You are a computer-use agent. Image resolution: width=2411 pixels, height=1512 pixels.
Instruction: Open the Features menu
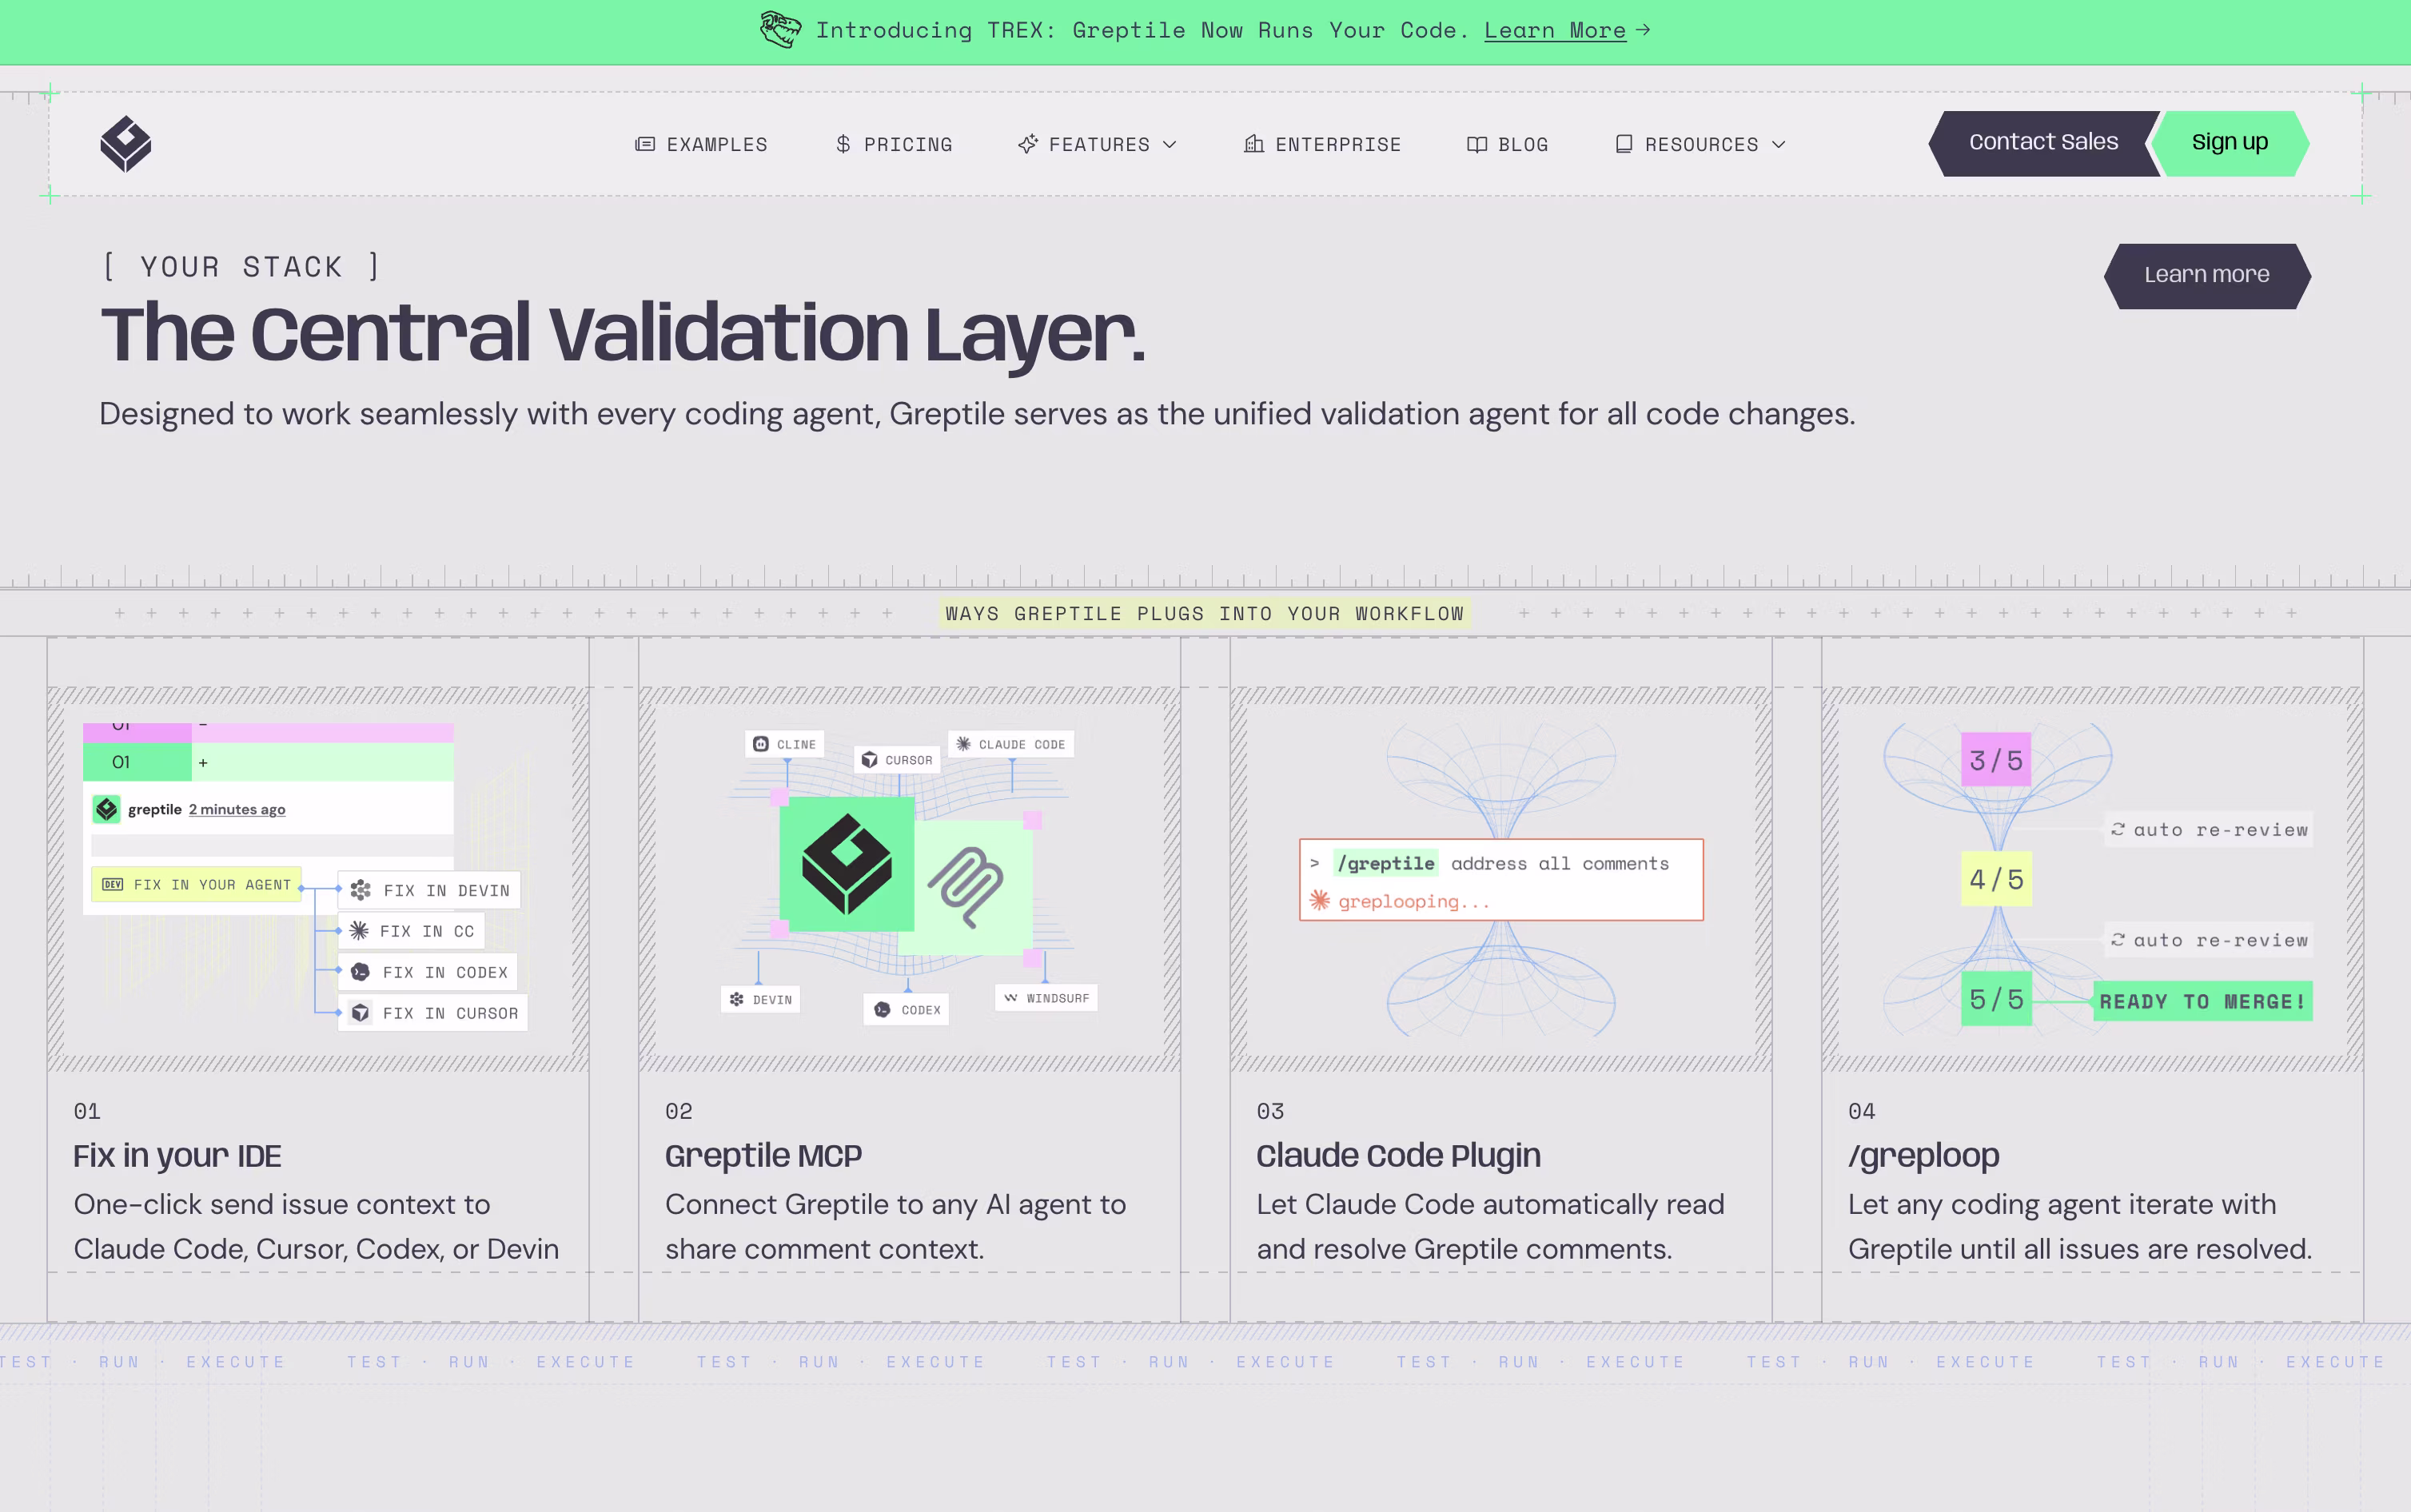(x=1098, y=144)
